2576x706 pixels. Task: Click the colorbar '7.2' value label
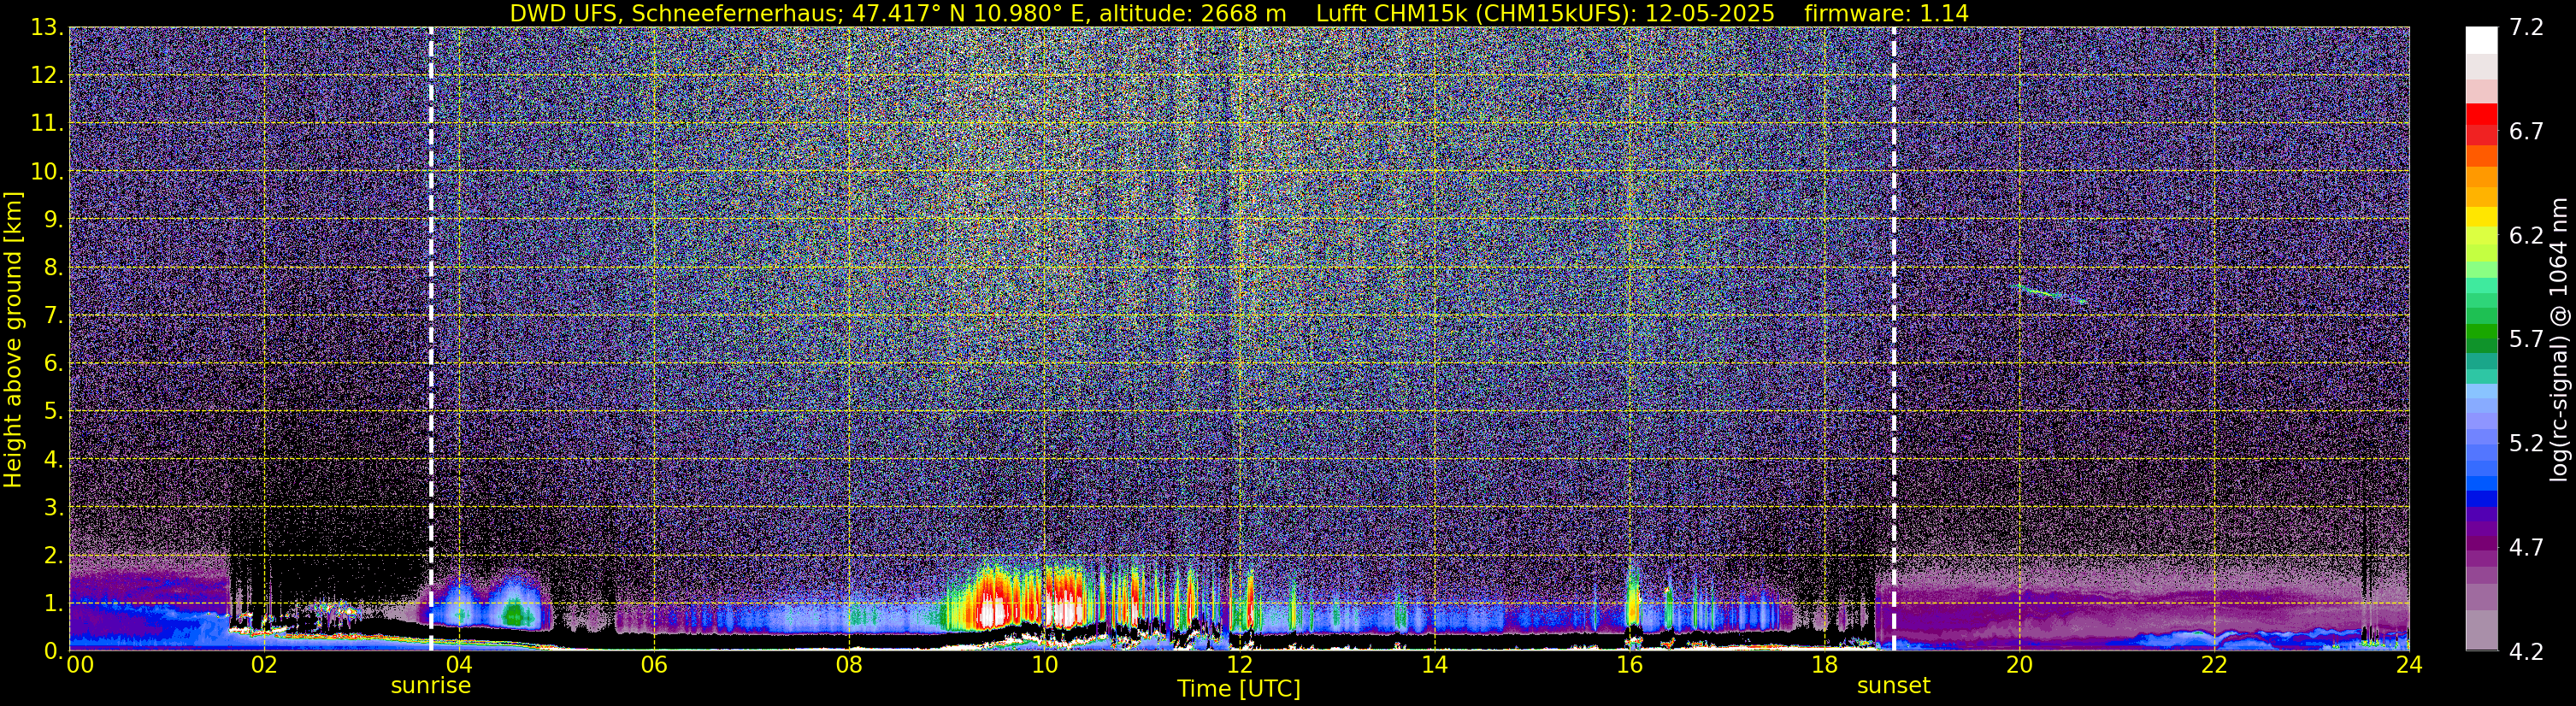click(2526, 27)
